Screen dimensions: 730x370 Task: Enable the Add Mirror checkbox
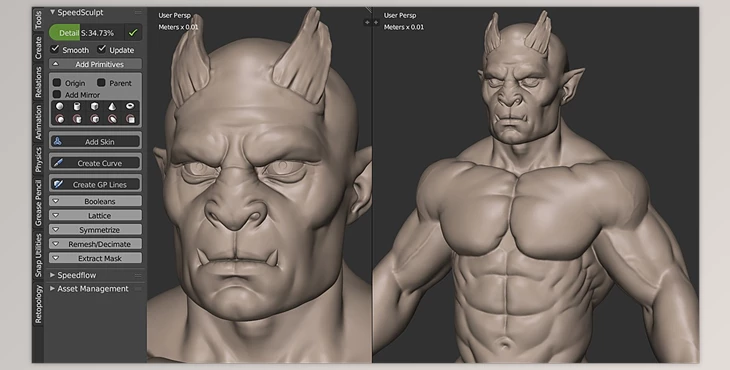tap(57, 94)
